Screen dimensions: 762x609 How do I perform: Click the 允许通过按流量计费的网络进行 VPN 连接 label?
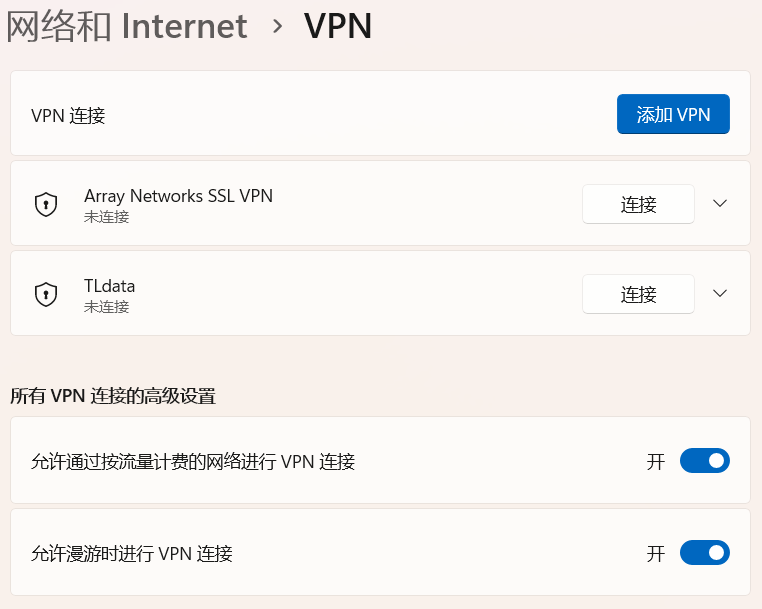(193, 462)
